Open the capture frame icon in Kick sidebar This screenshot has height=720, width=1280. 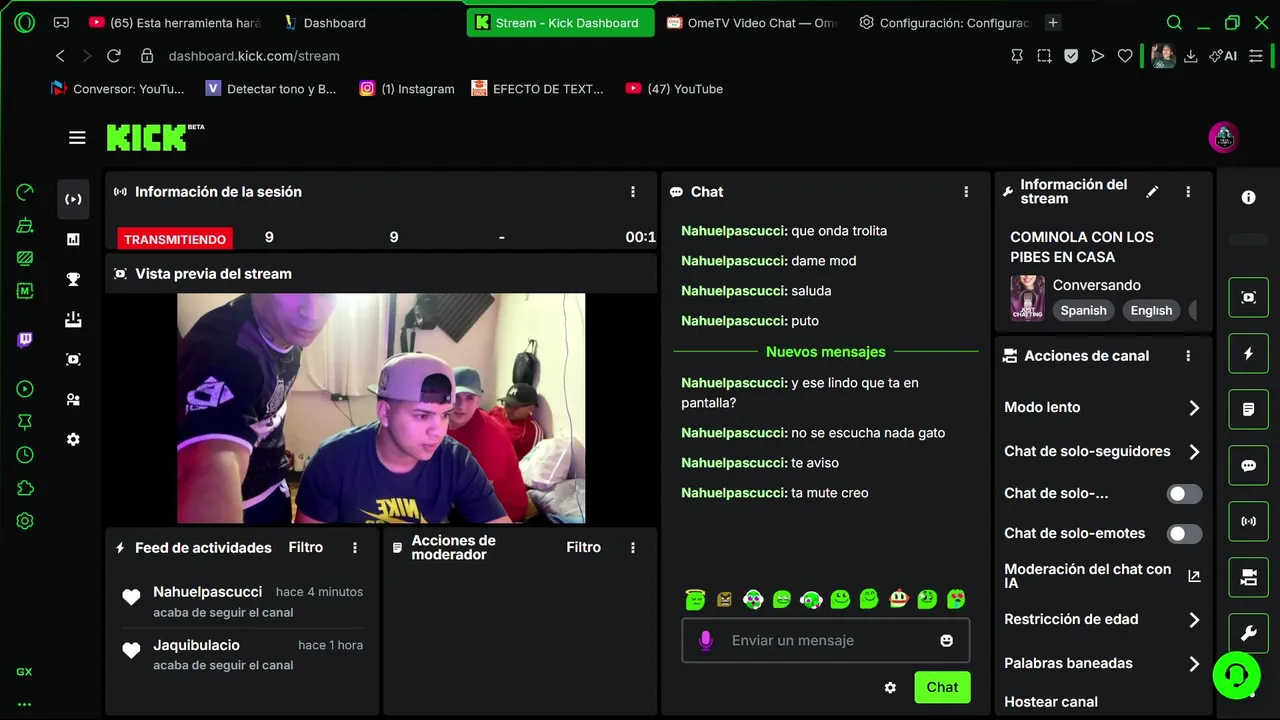(73, 359)
